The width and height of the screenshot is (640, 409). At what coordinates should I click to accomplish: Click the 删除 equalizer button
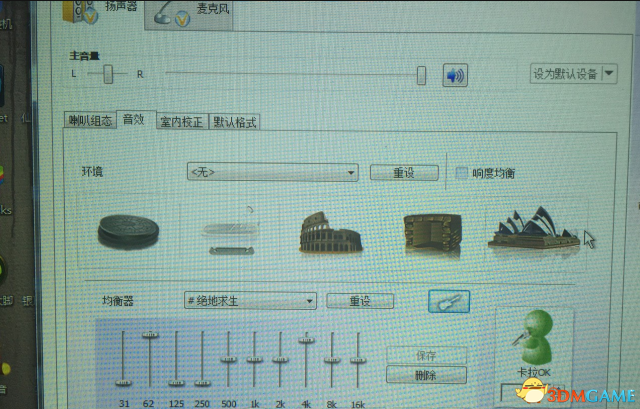coord(426,375)
